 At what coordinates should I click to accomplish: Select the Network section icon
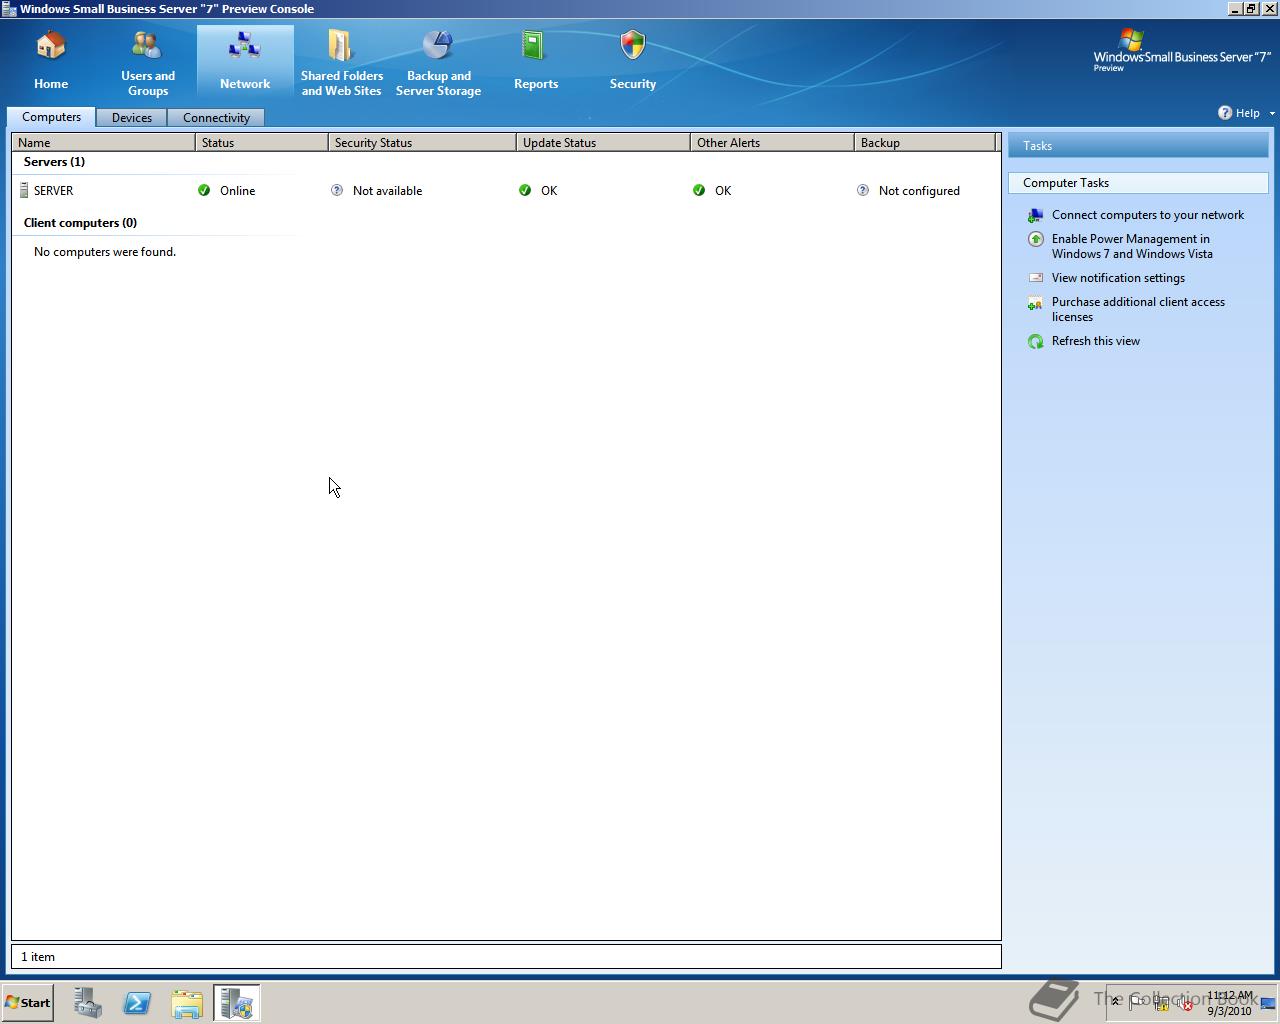pos(244,46)
